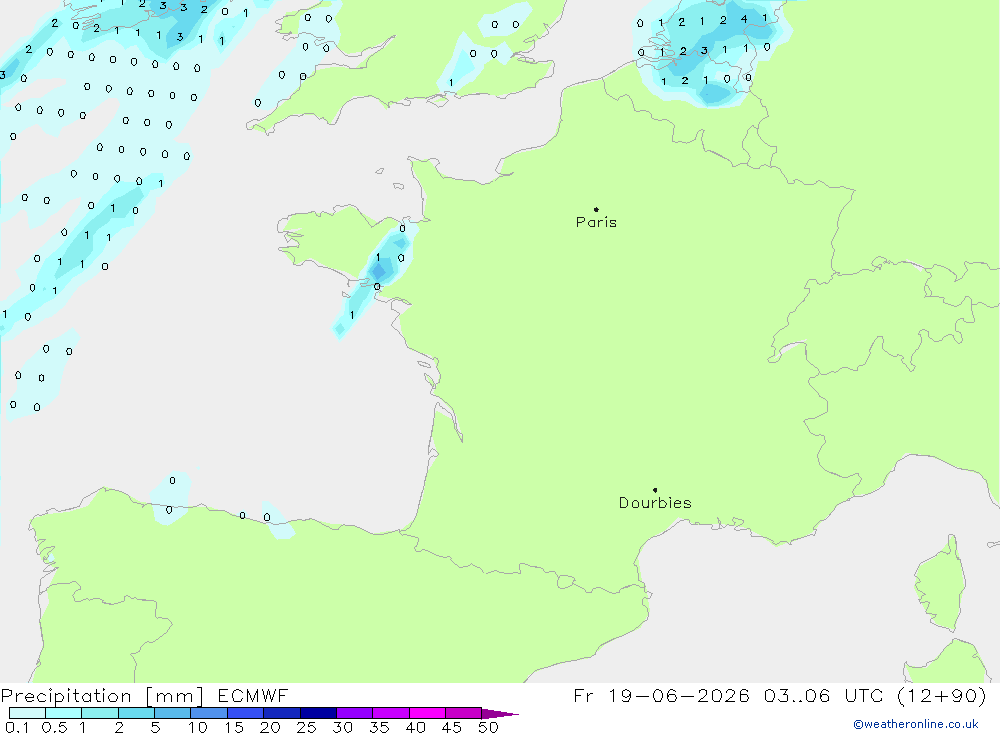Click the 40-45 mm magenta legend swatch

[x=427, y=713]
